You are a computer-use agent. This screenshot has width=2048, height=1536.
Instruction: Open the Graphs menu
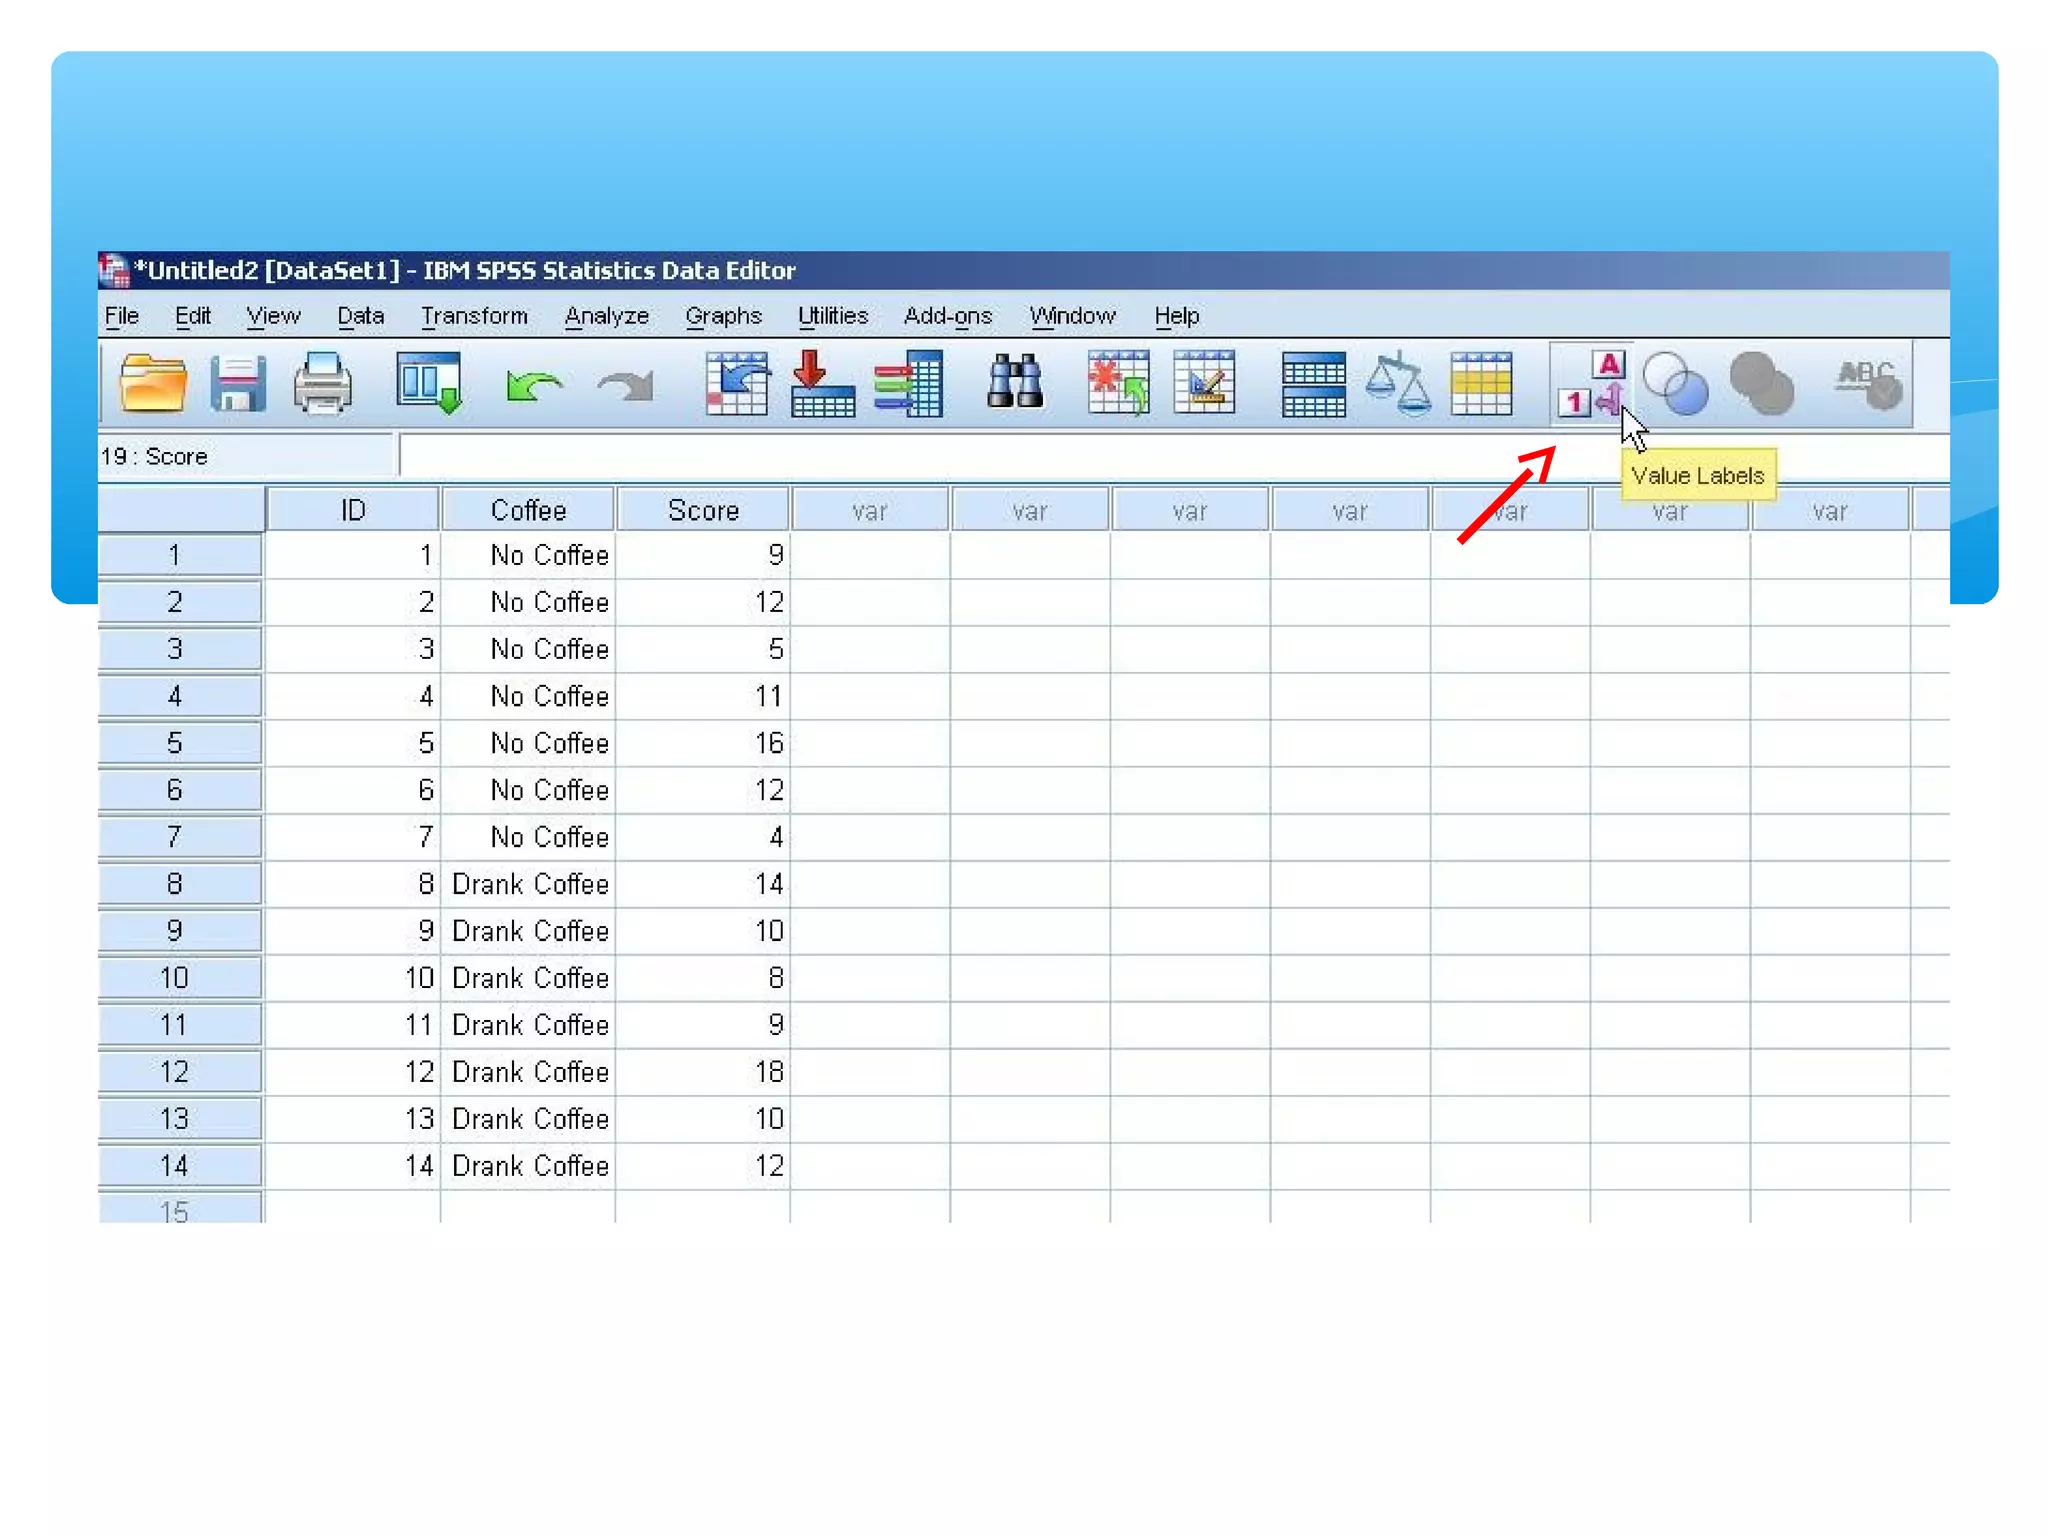tap(723, 316)
